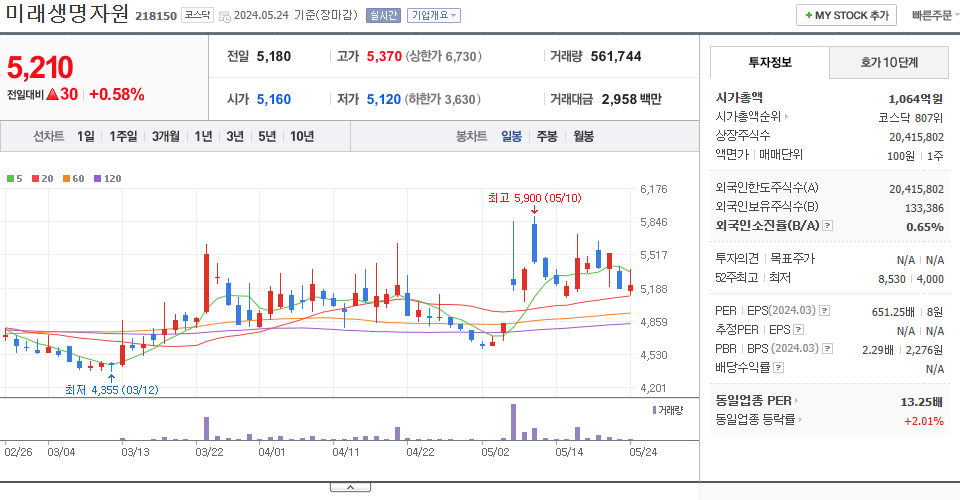Open the 동일업종 등락률 link
The width and height of the screenshot is (960, 500).
coord(755,420)
